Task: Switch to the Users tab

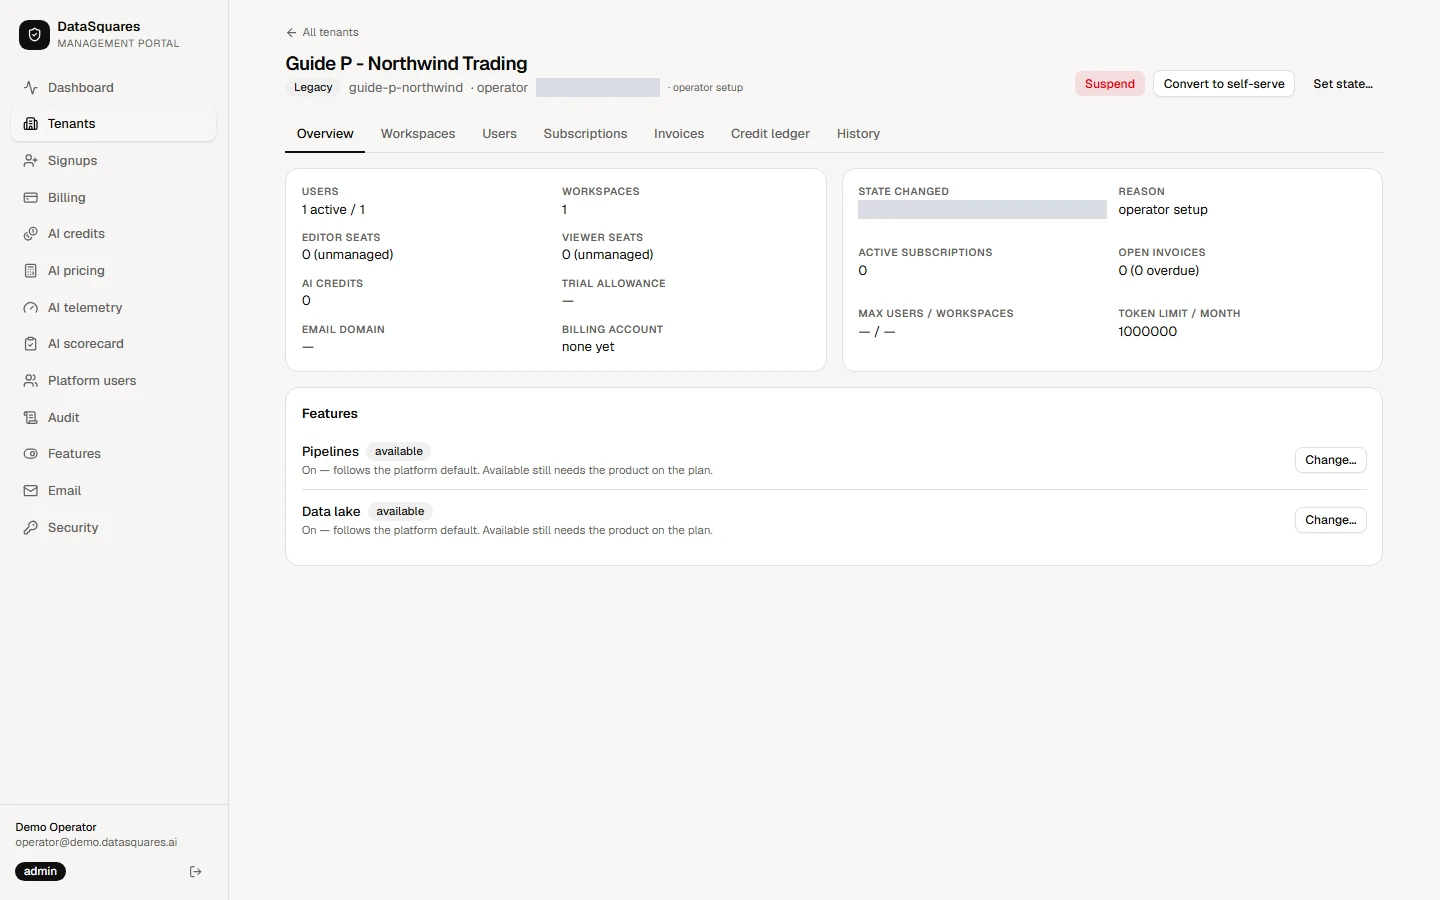Action: click(x=499, y=134)
